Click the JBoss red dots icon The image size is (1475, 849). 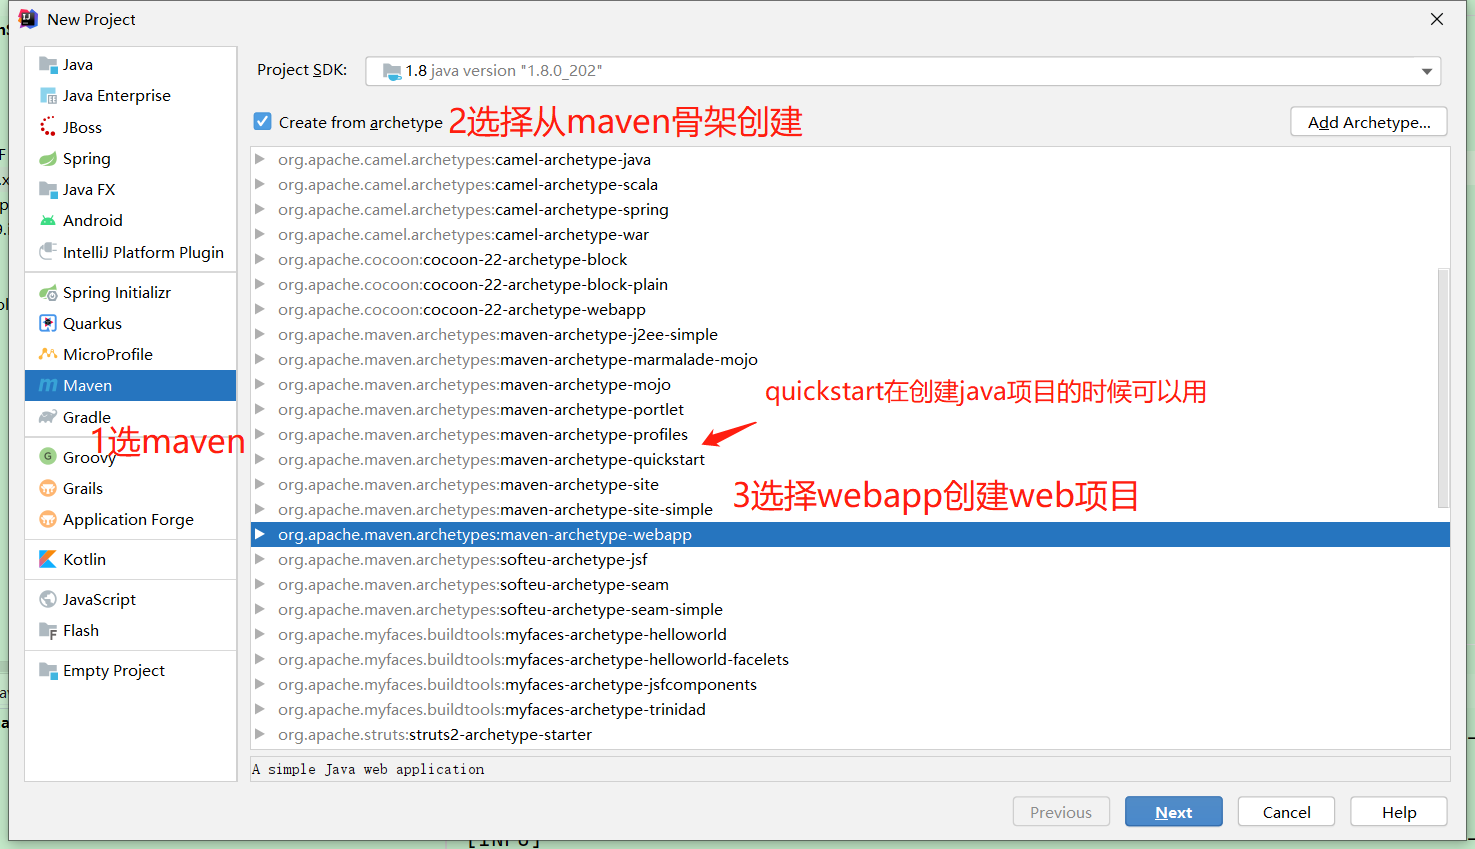coord(48,127)
